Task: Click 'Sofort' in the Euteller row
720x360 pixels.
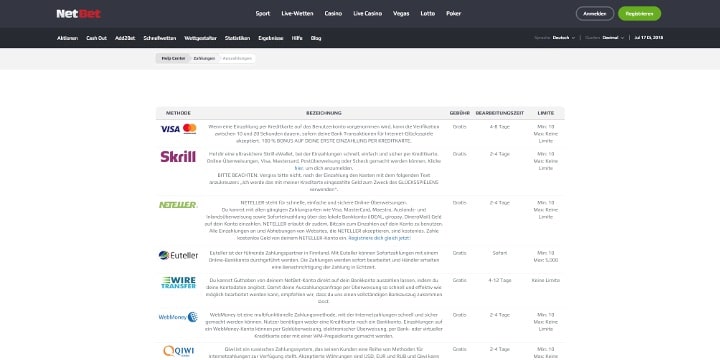Action: coord(500,253)
